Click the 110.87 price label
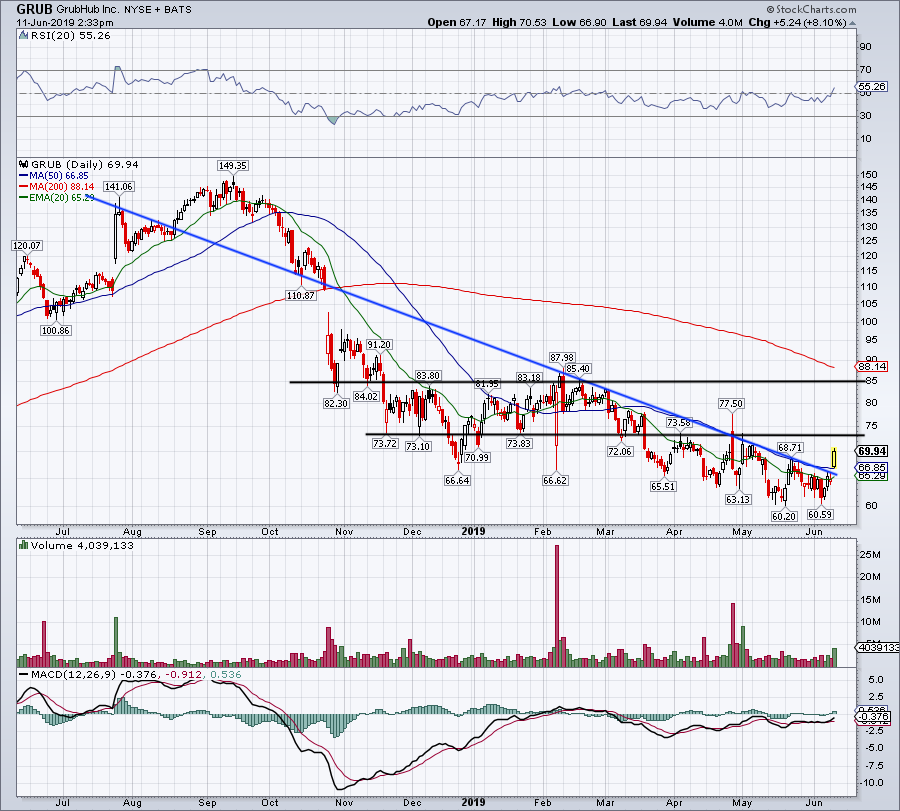Image resolution: width=900 pixels, height=811 pixels. tap(301, 295)
